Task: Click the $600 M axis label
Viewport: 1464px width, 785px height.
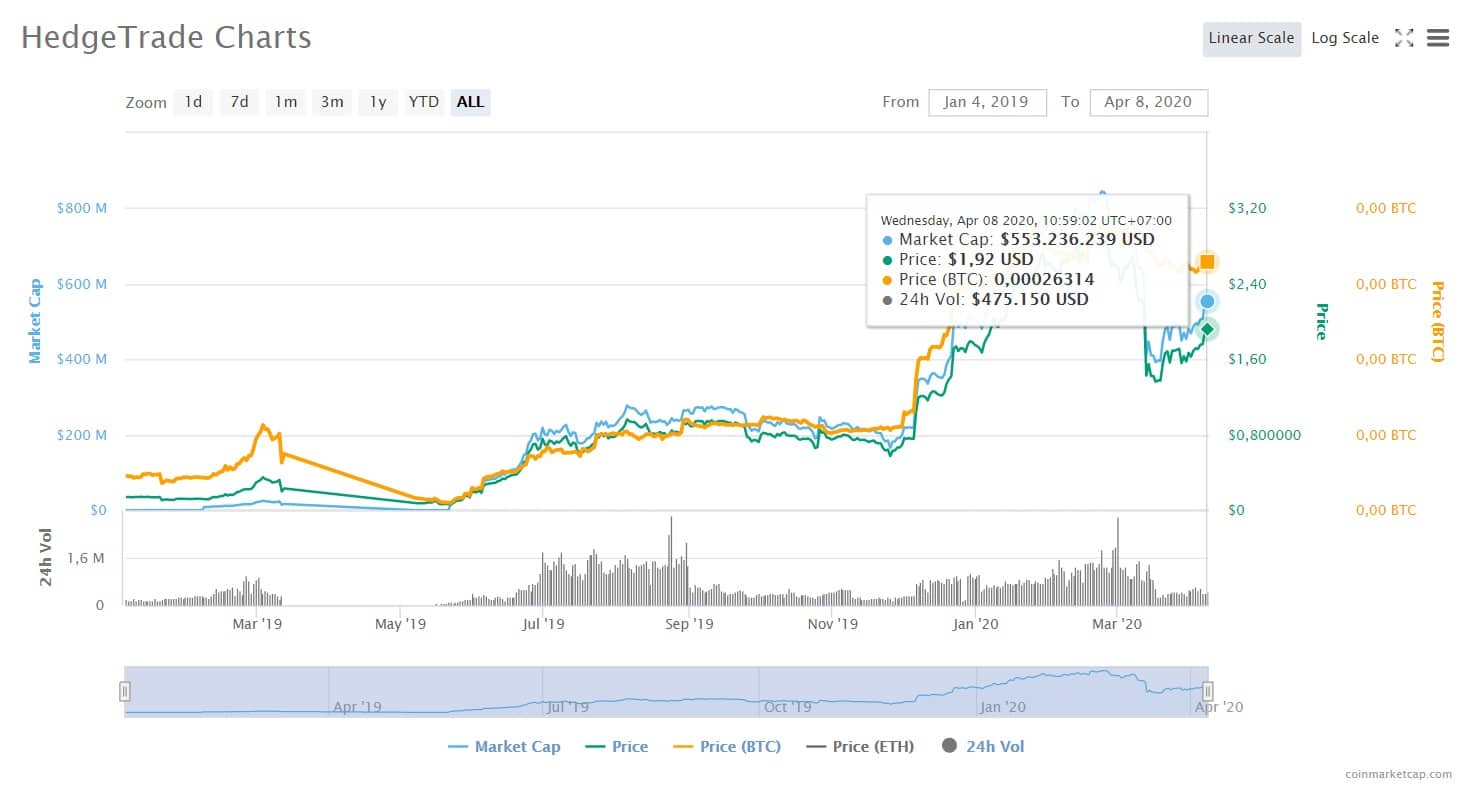Action: [82, 284]
